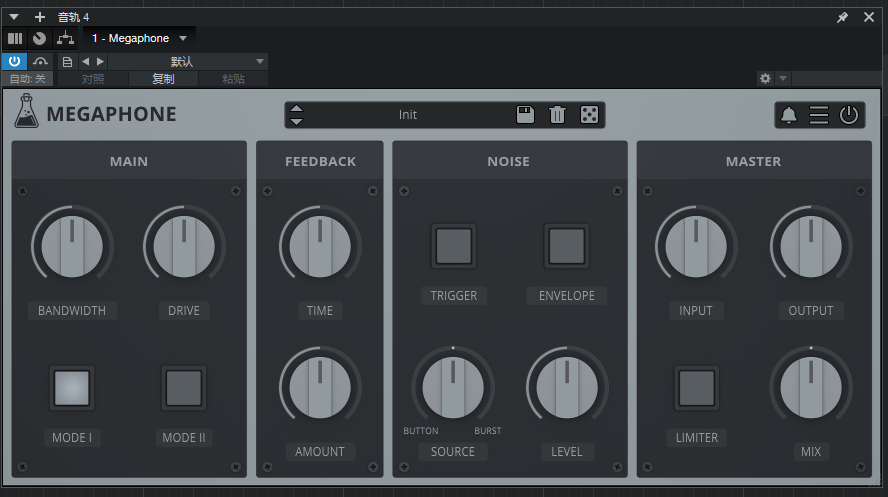Click the Megaphone flask logo icon
This screenshot has height=497, width=888.
[26, 111]
